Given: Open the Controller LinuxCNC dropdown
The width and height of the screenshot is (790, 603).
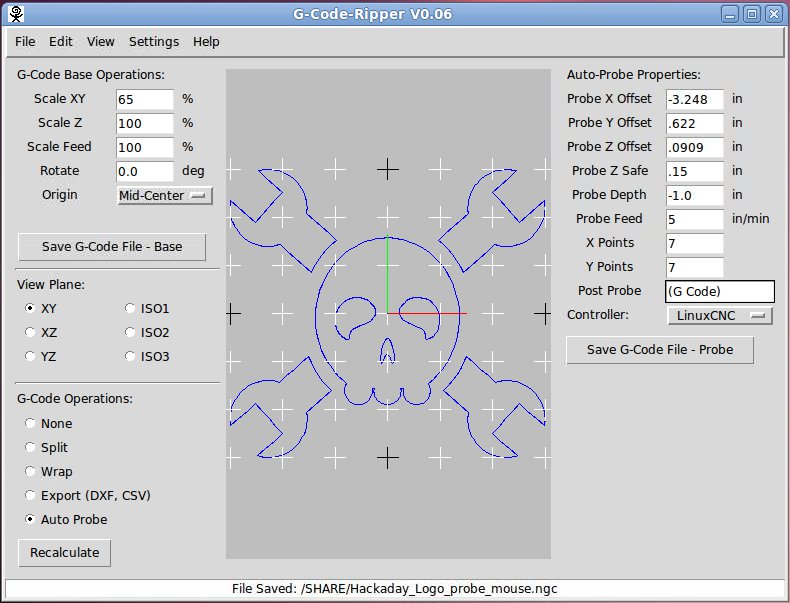Looking at the screenshot, I should 720,316.
